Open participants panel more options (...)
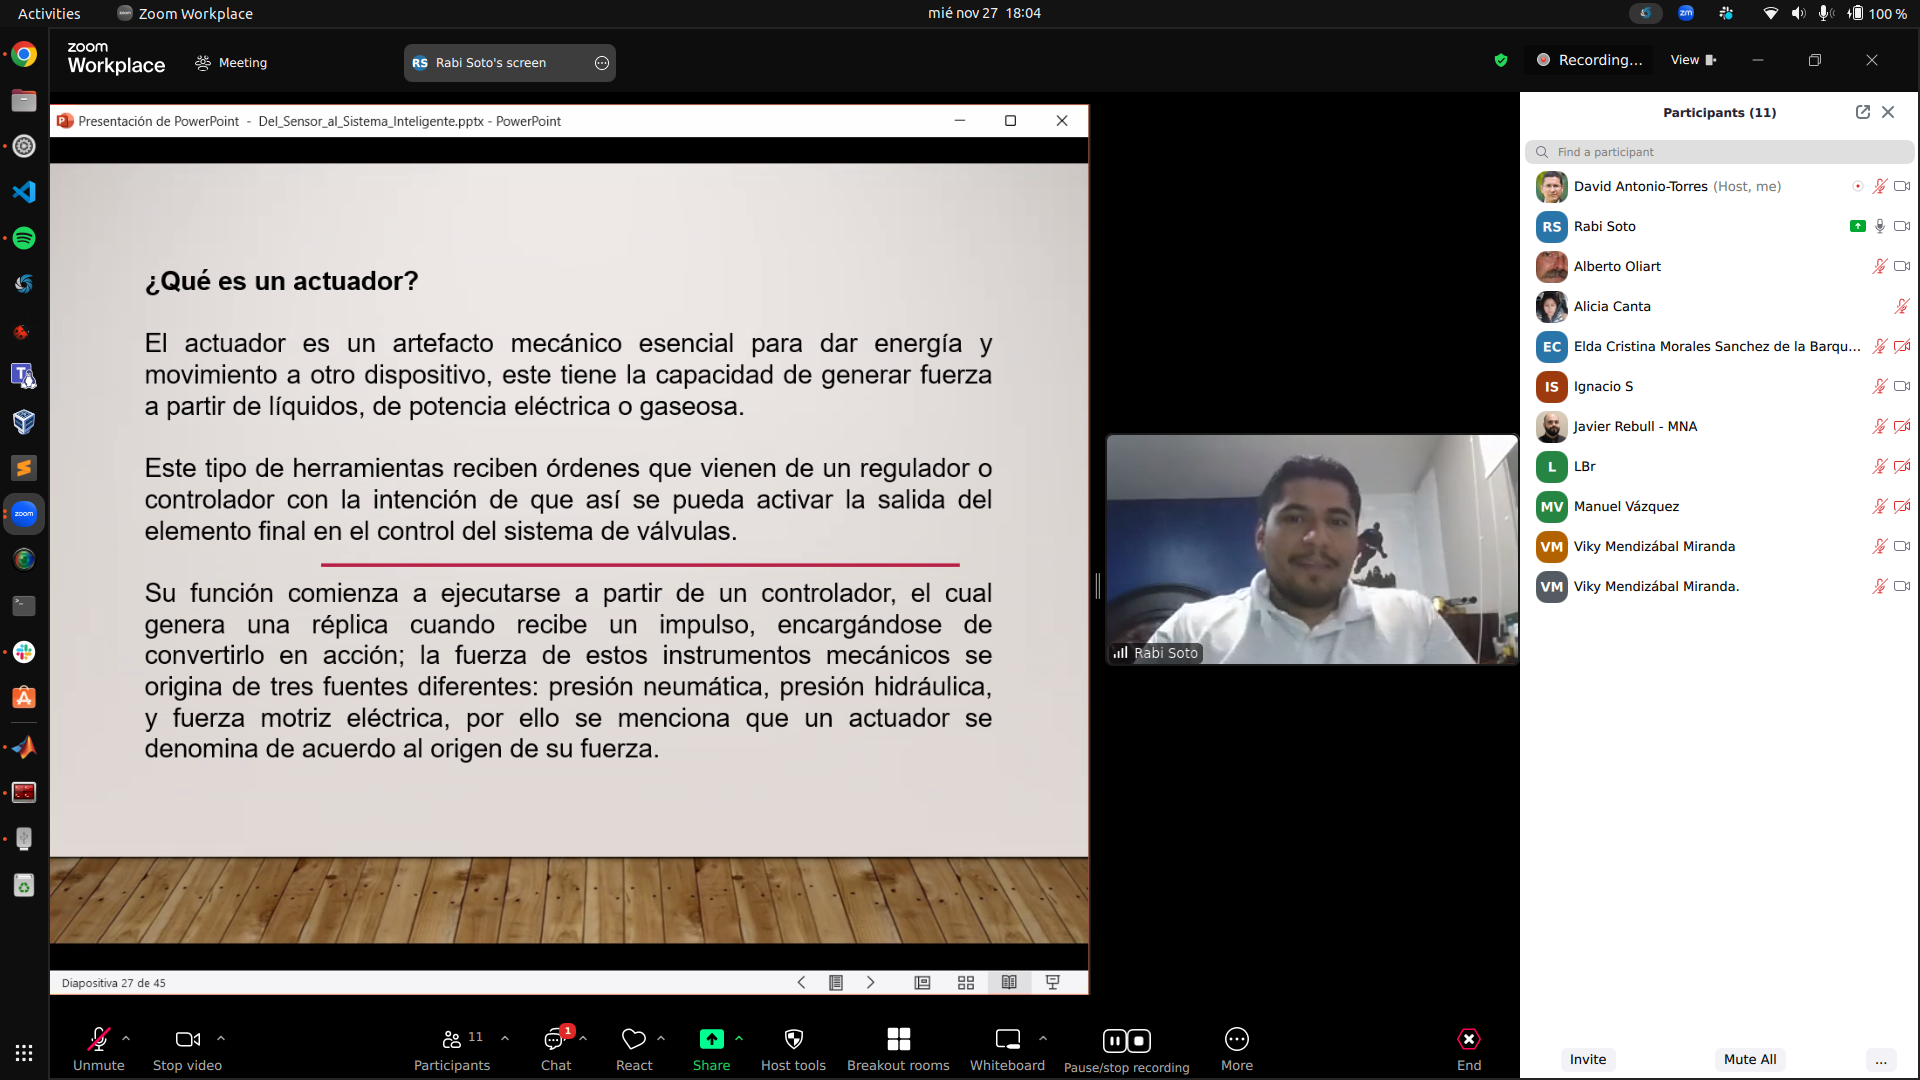 coord(1881,1060)
